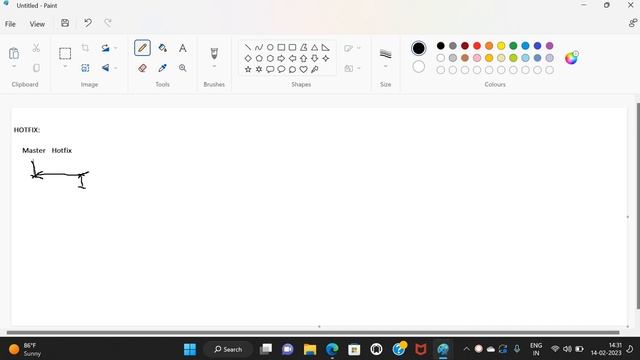Pick the five-point star shape
Viewport: 640px width, 360px height.
pos(248,69)
